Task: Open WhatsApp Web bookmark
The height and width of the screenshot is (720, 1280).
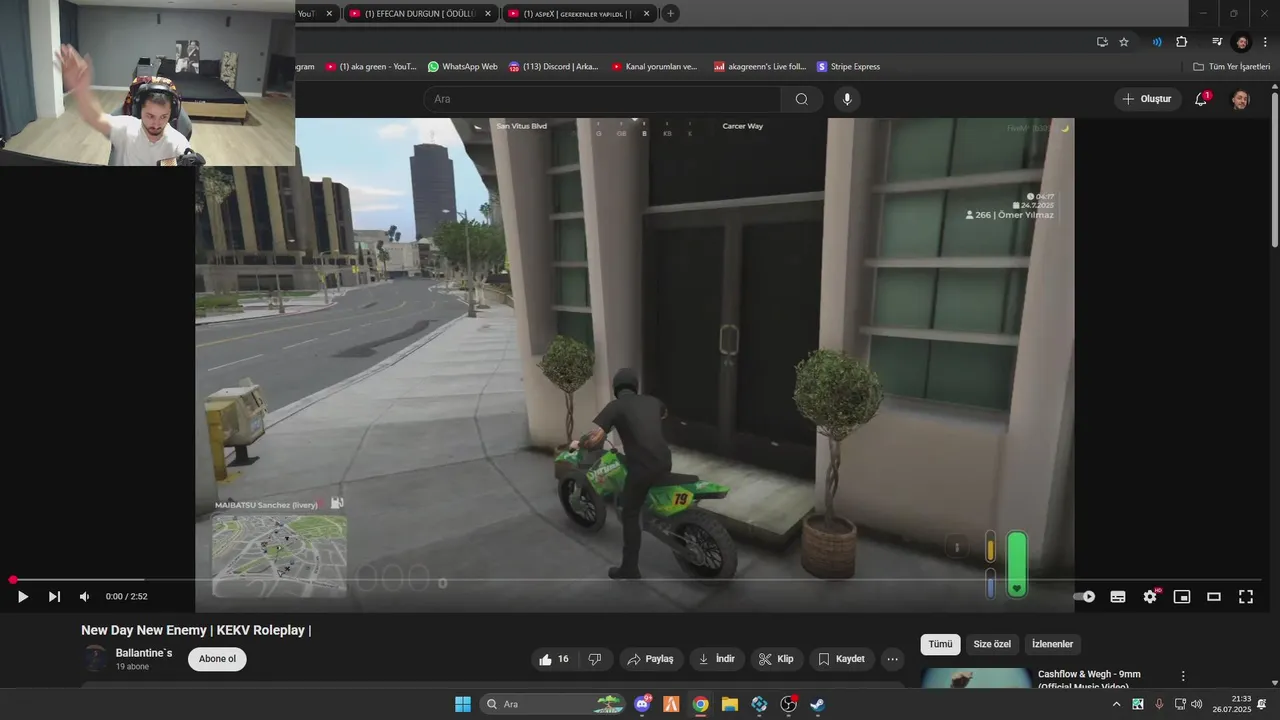Action: point(462,67)
